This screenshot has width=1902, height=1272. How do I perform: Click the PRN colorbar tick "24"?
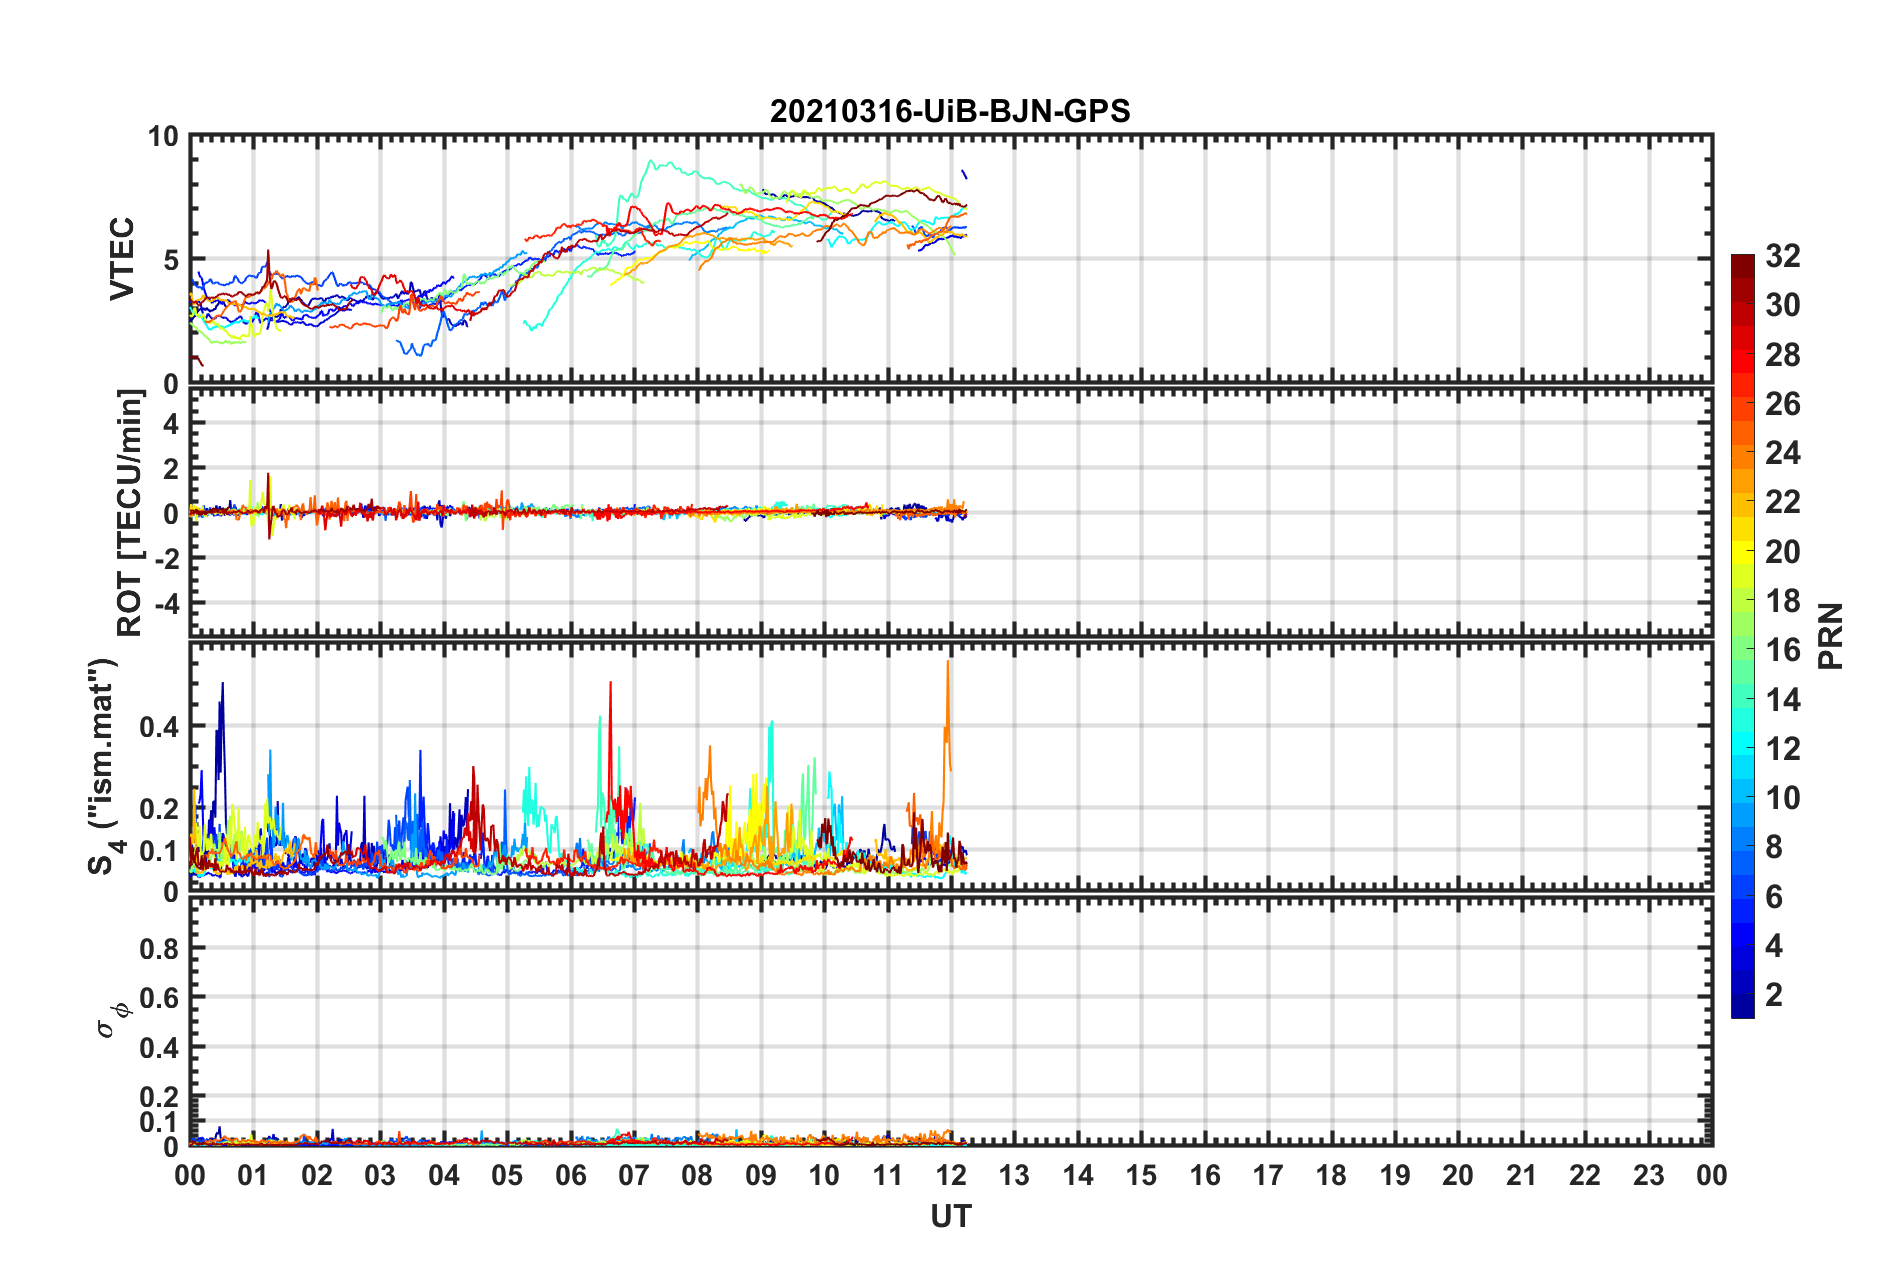point(1782,453)
